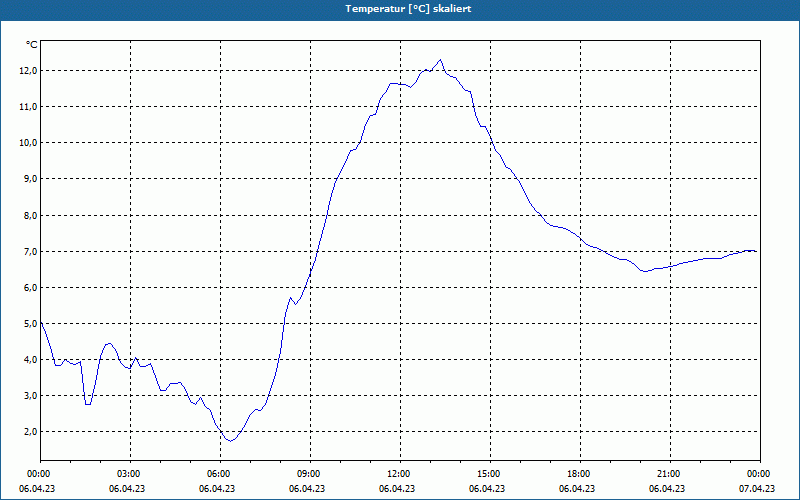This screenshot has height=500, width=800.
Task: Select the '12,0' y-axis label
Action: click(29, 70)
